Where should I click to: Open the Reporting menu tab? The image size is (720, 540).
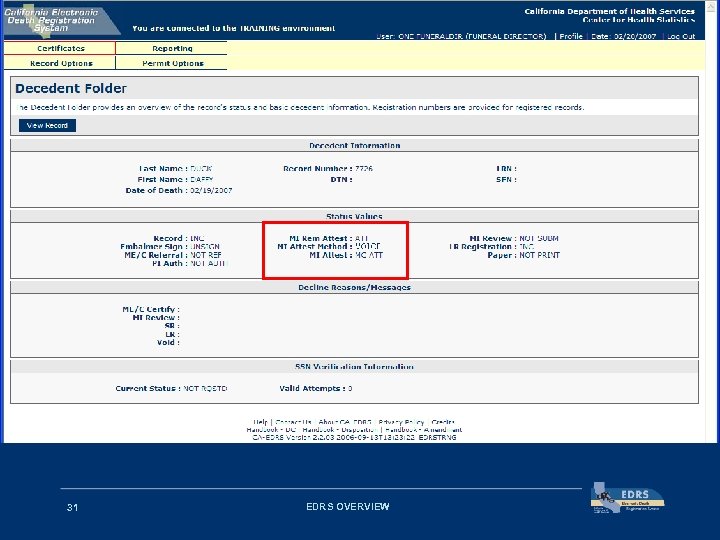coord(172,48)
